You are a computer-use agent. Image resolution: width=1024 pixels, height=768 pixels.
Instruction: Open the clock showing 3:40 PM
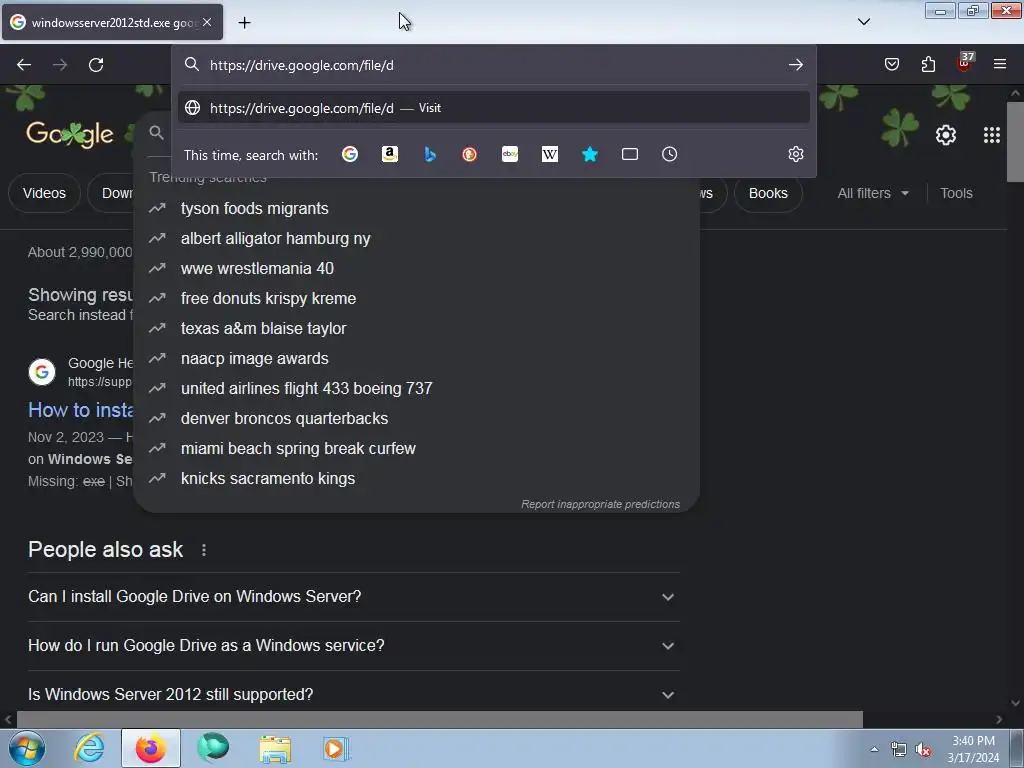tap(973, 749)
